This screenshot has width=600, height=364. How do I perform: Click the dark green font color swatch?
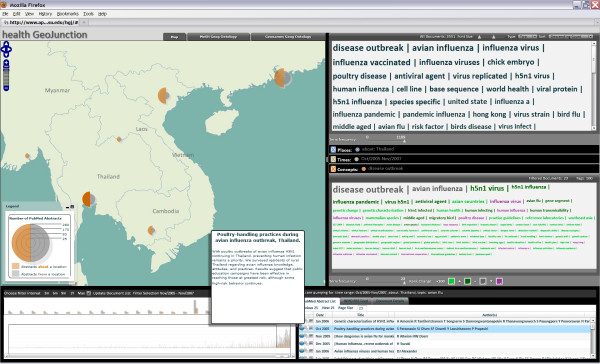point(467,281)
